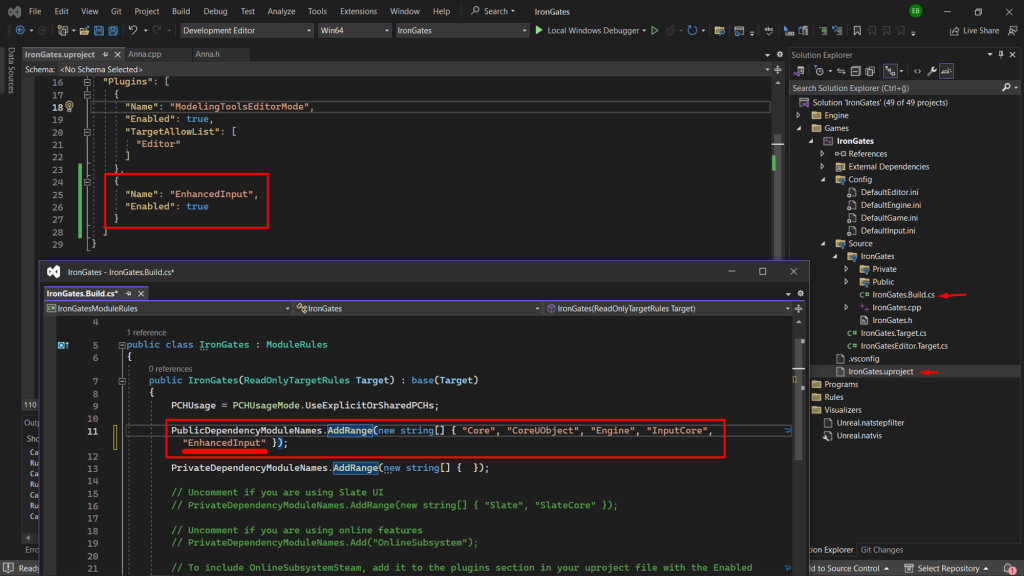Image resolution: width=1024 pixels, height=576 pixels.
Task: Click the green Start Debugging play icon
Action: (539, 30)
